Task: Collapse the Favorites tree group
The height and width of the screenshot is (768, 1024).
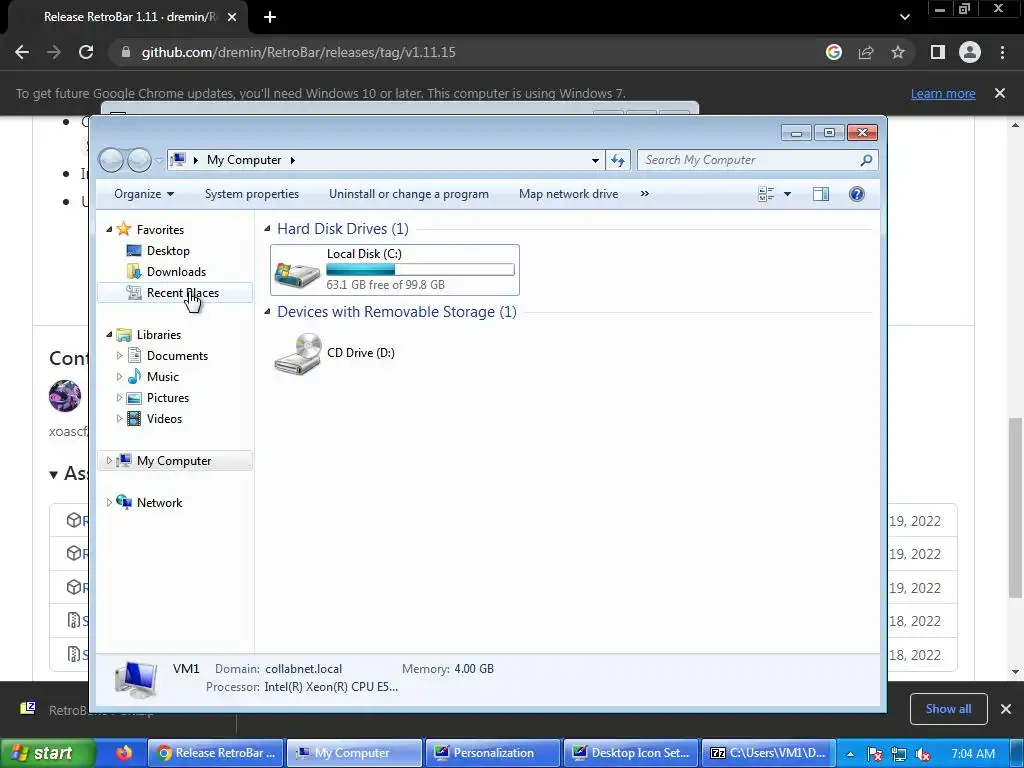Action: (x=109, y=229)
